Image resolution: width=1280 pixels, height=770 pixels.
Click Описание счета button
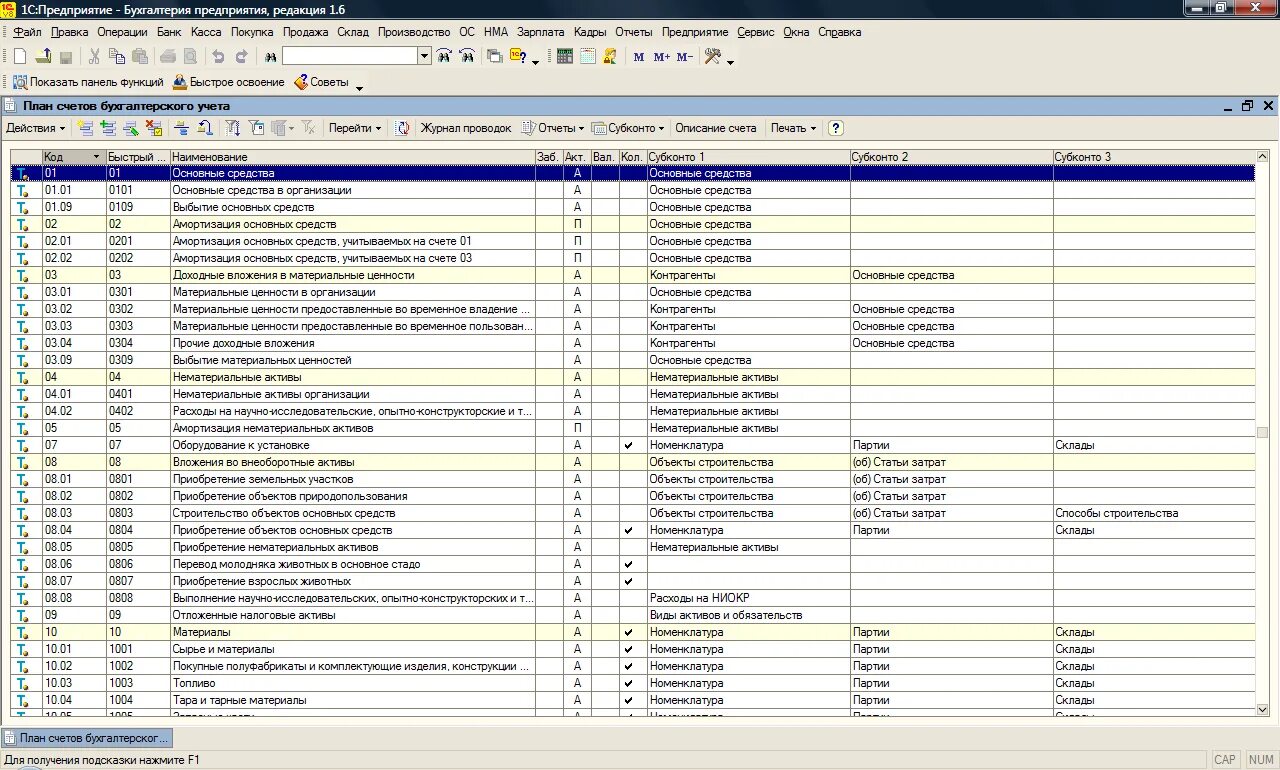click(x=716, y=128)
